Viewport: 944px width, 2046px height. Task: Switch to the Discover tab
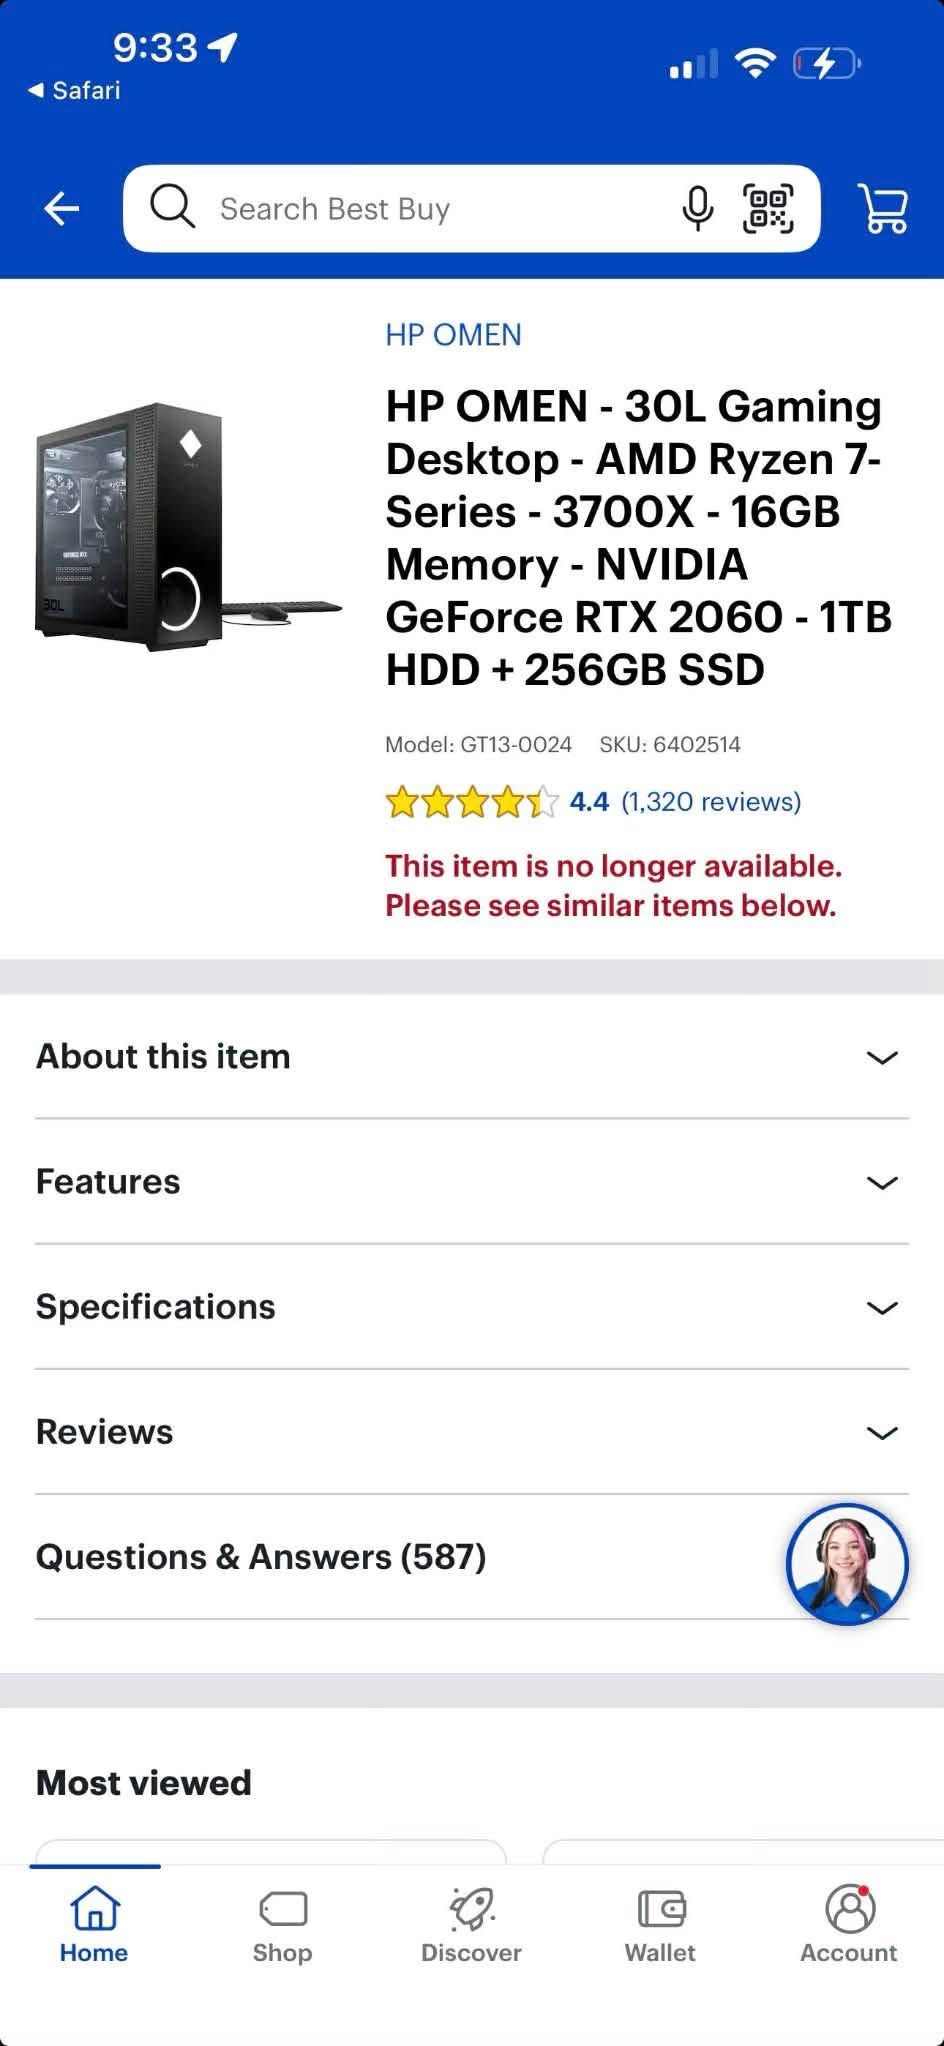pyautogui.click(x=472, y=1927)
